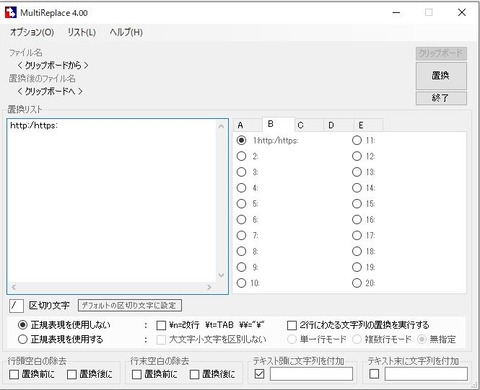Click the 置換 button
The width and height of the screenshot is (480, 390).
pos(441,76)
